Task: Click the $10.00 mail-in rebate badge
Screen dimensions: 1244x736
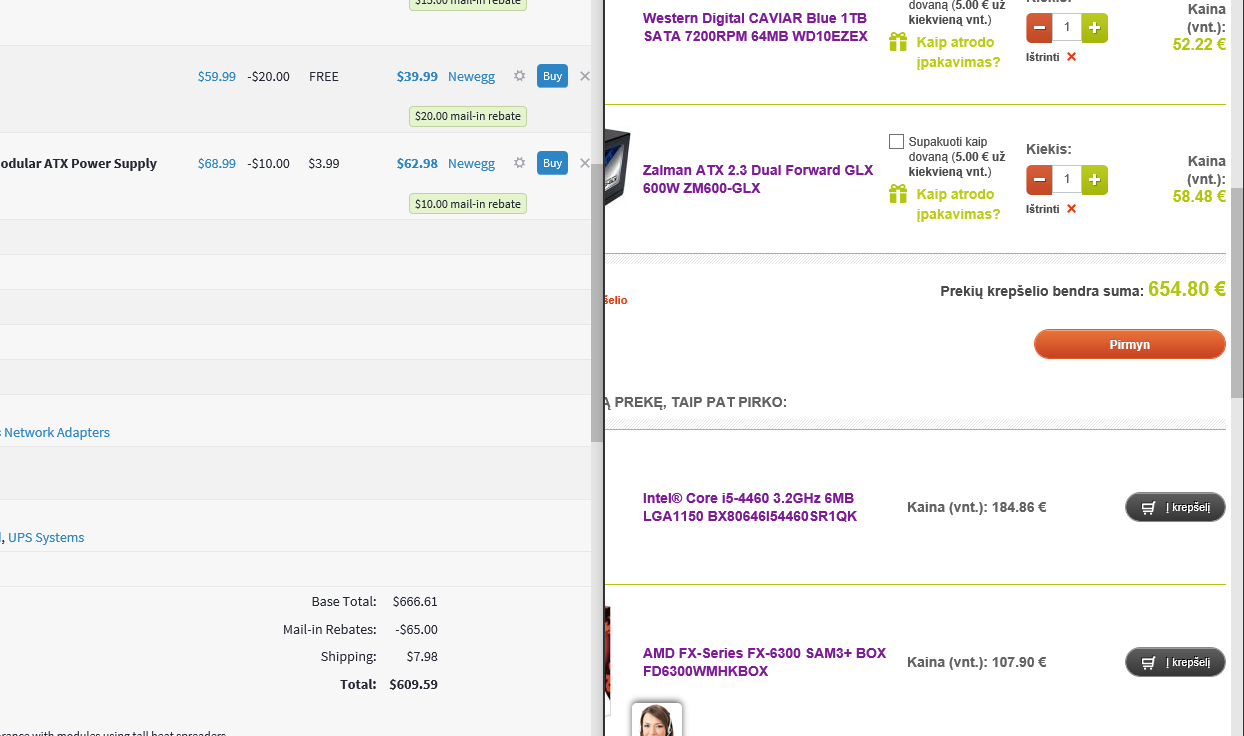Action: click(x=468, y=204)
